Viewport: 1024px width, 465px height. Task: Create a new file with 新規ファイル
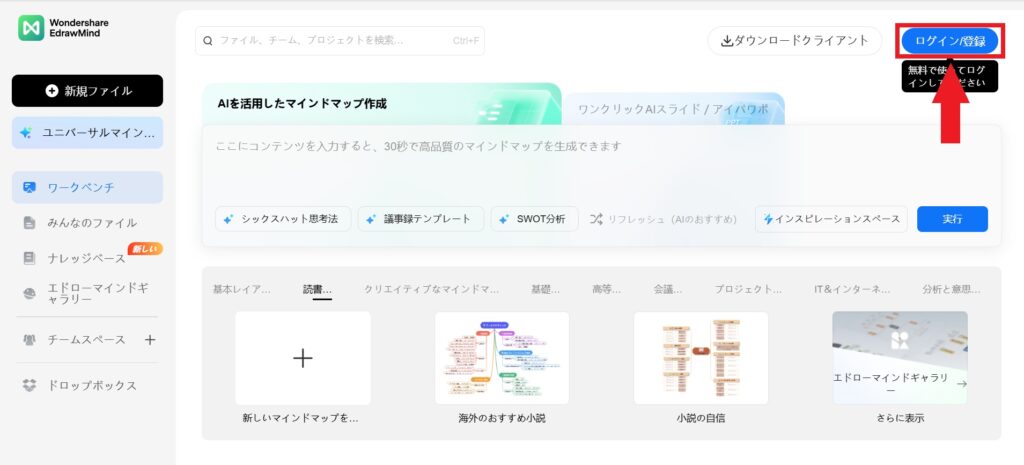click(x=88, y=91)
